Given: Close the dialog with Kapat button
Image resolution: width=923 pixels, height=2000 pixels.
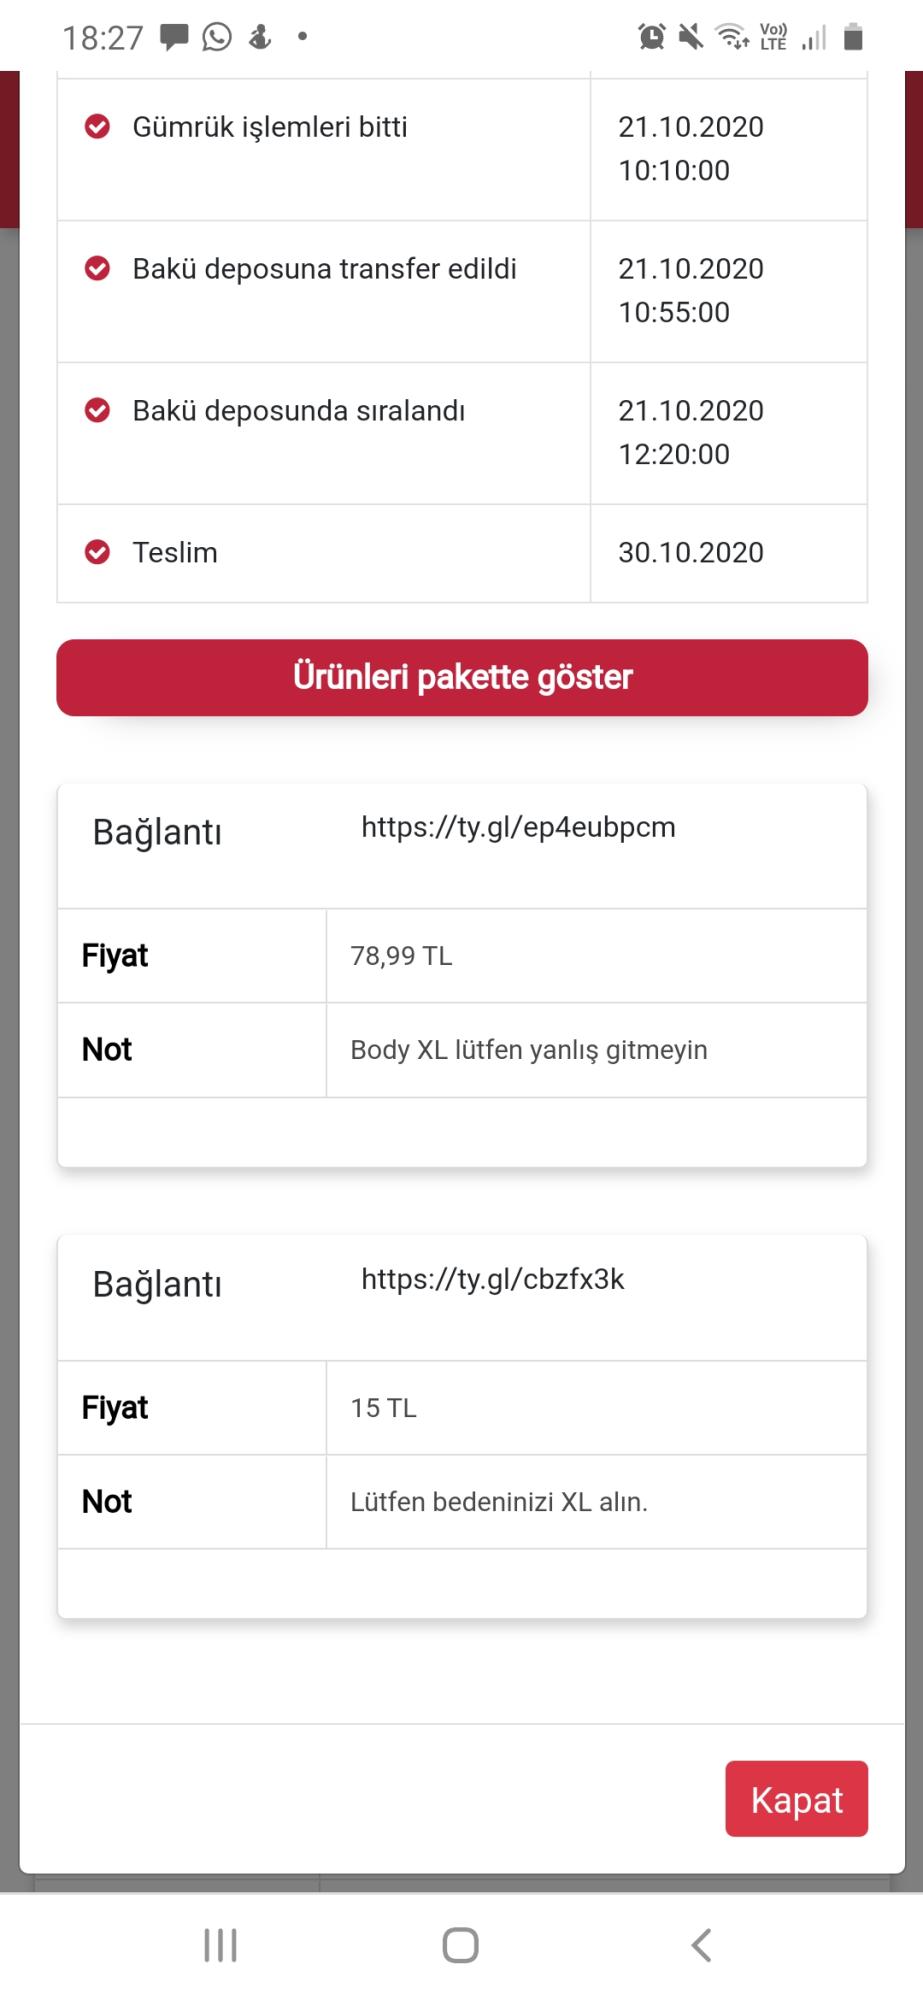Looking at the screenshot, I should 797,1799.
